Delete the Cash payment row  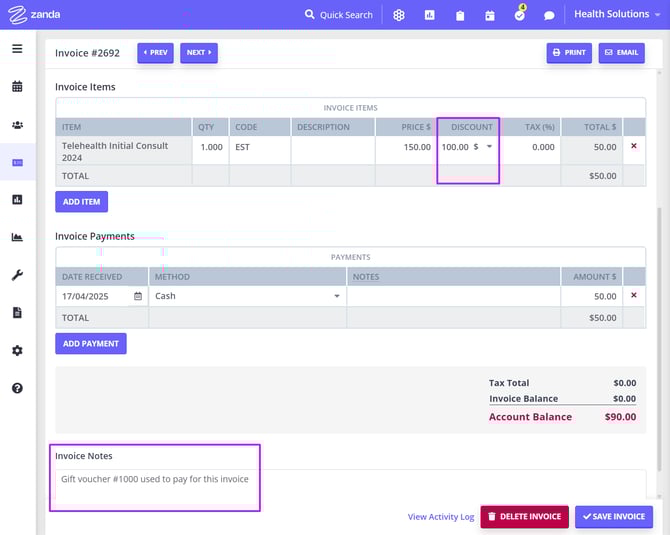(x=633, y=296)
